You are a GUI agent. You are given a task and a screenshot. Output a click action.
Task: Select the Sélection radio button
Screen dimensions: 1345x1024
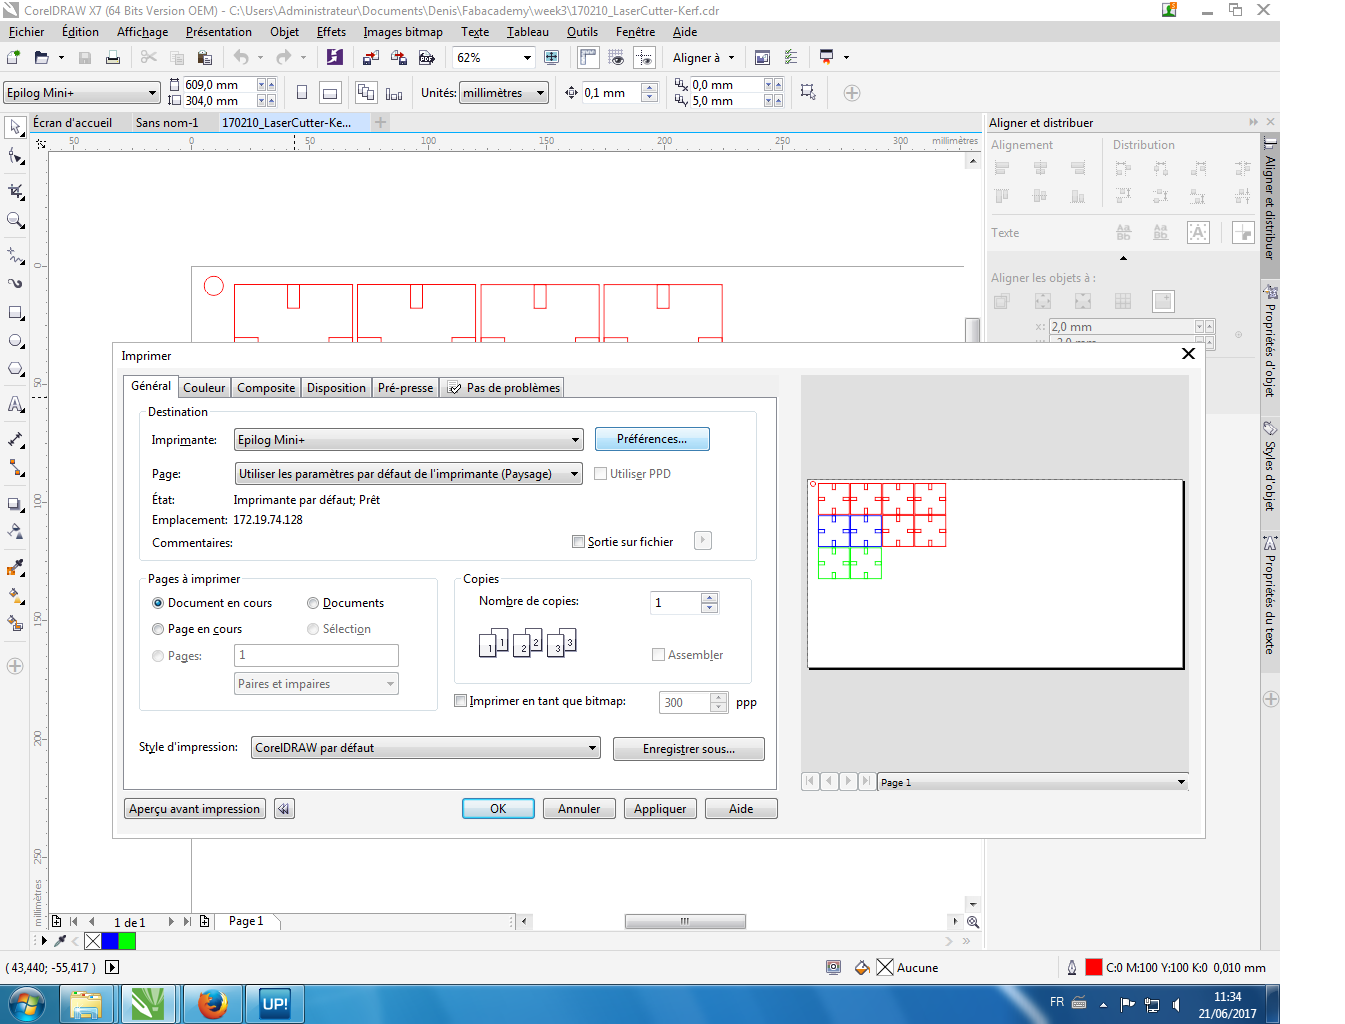313,629
